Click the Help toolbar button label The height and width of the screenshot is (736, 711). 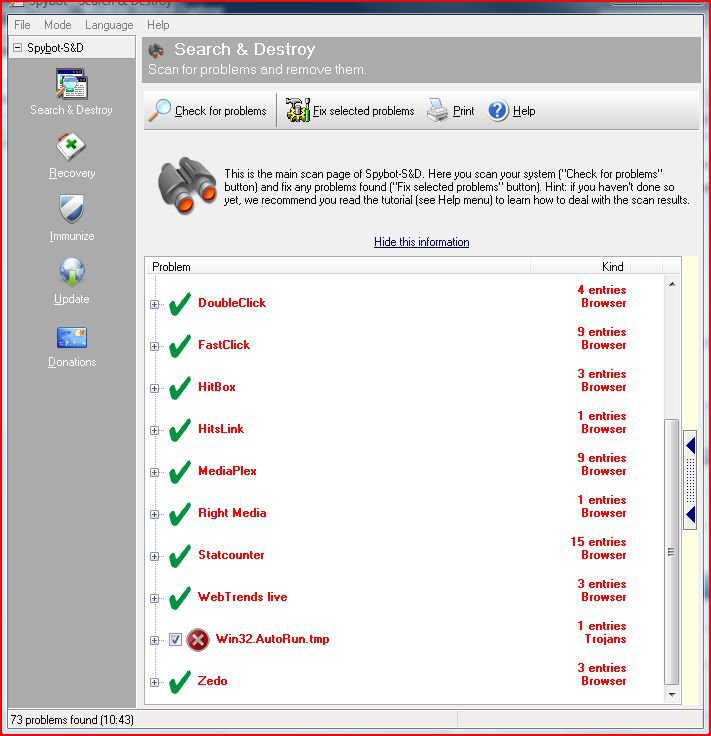tap(524, 111)
